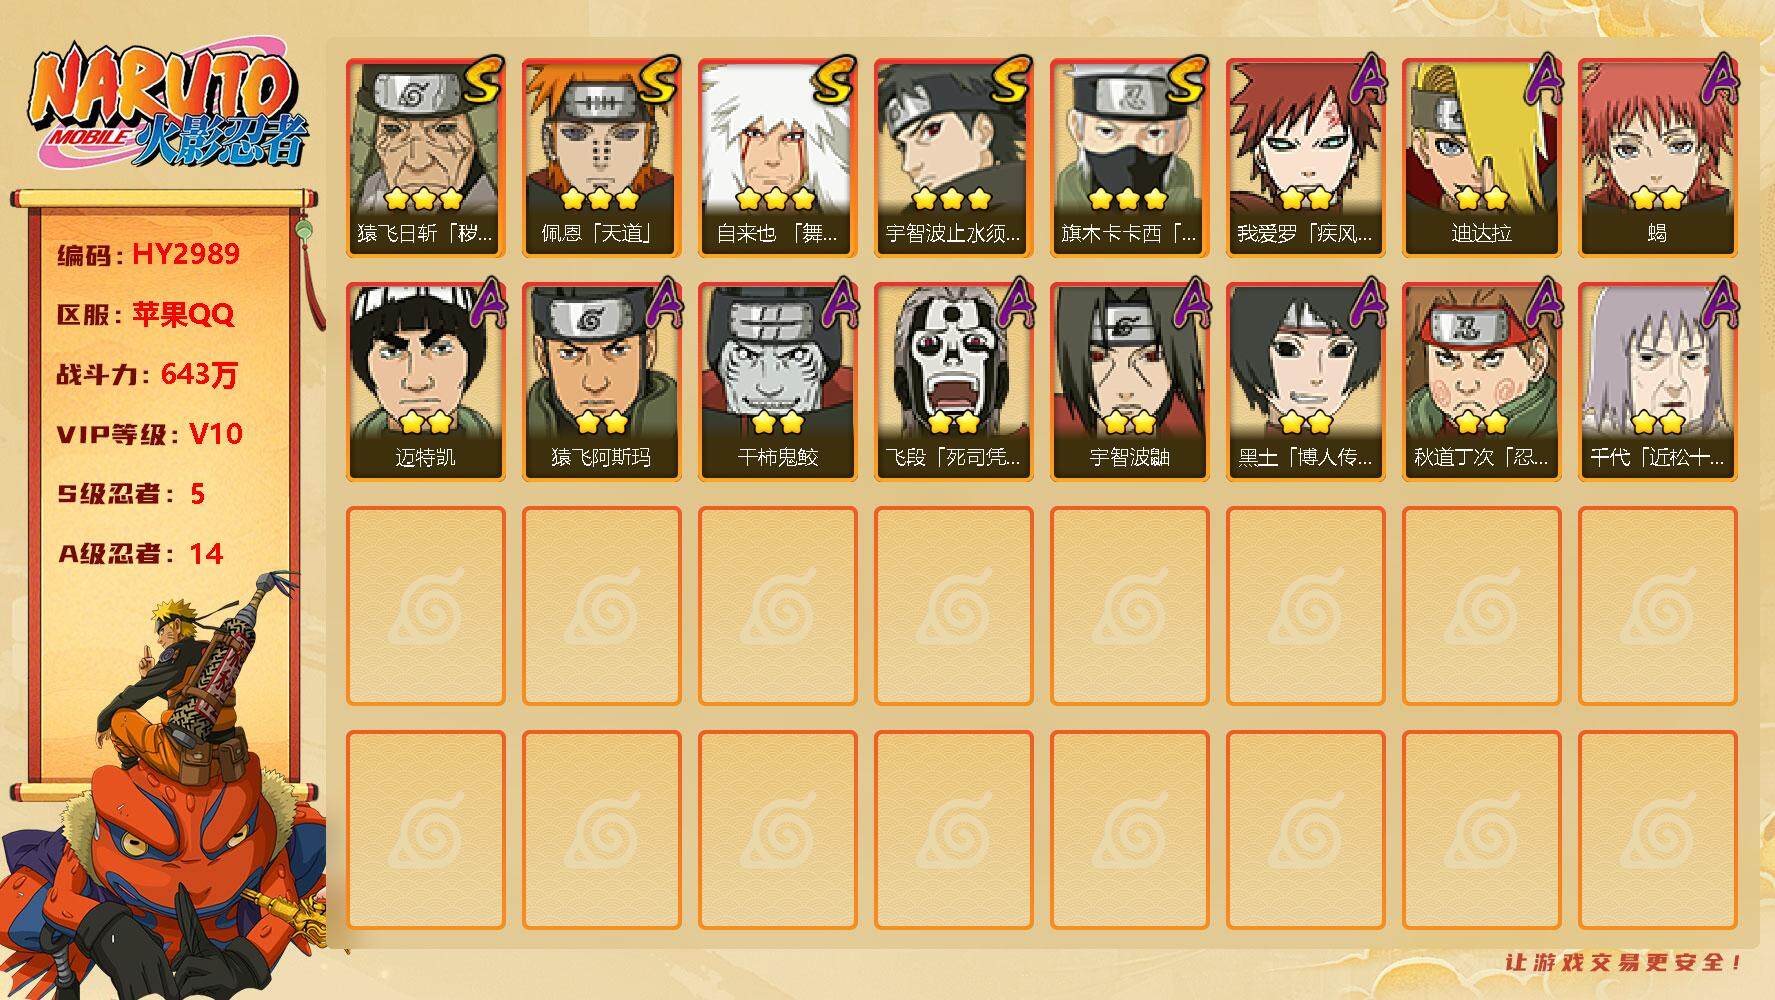Choose the 干柿鬼鲛 ninja card
1775x1000 pixels.
[x=777, y=381]
